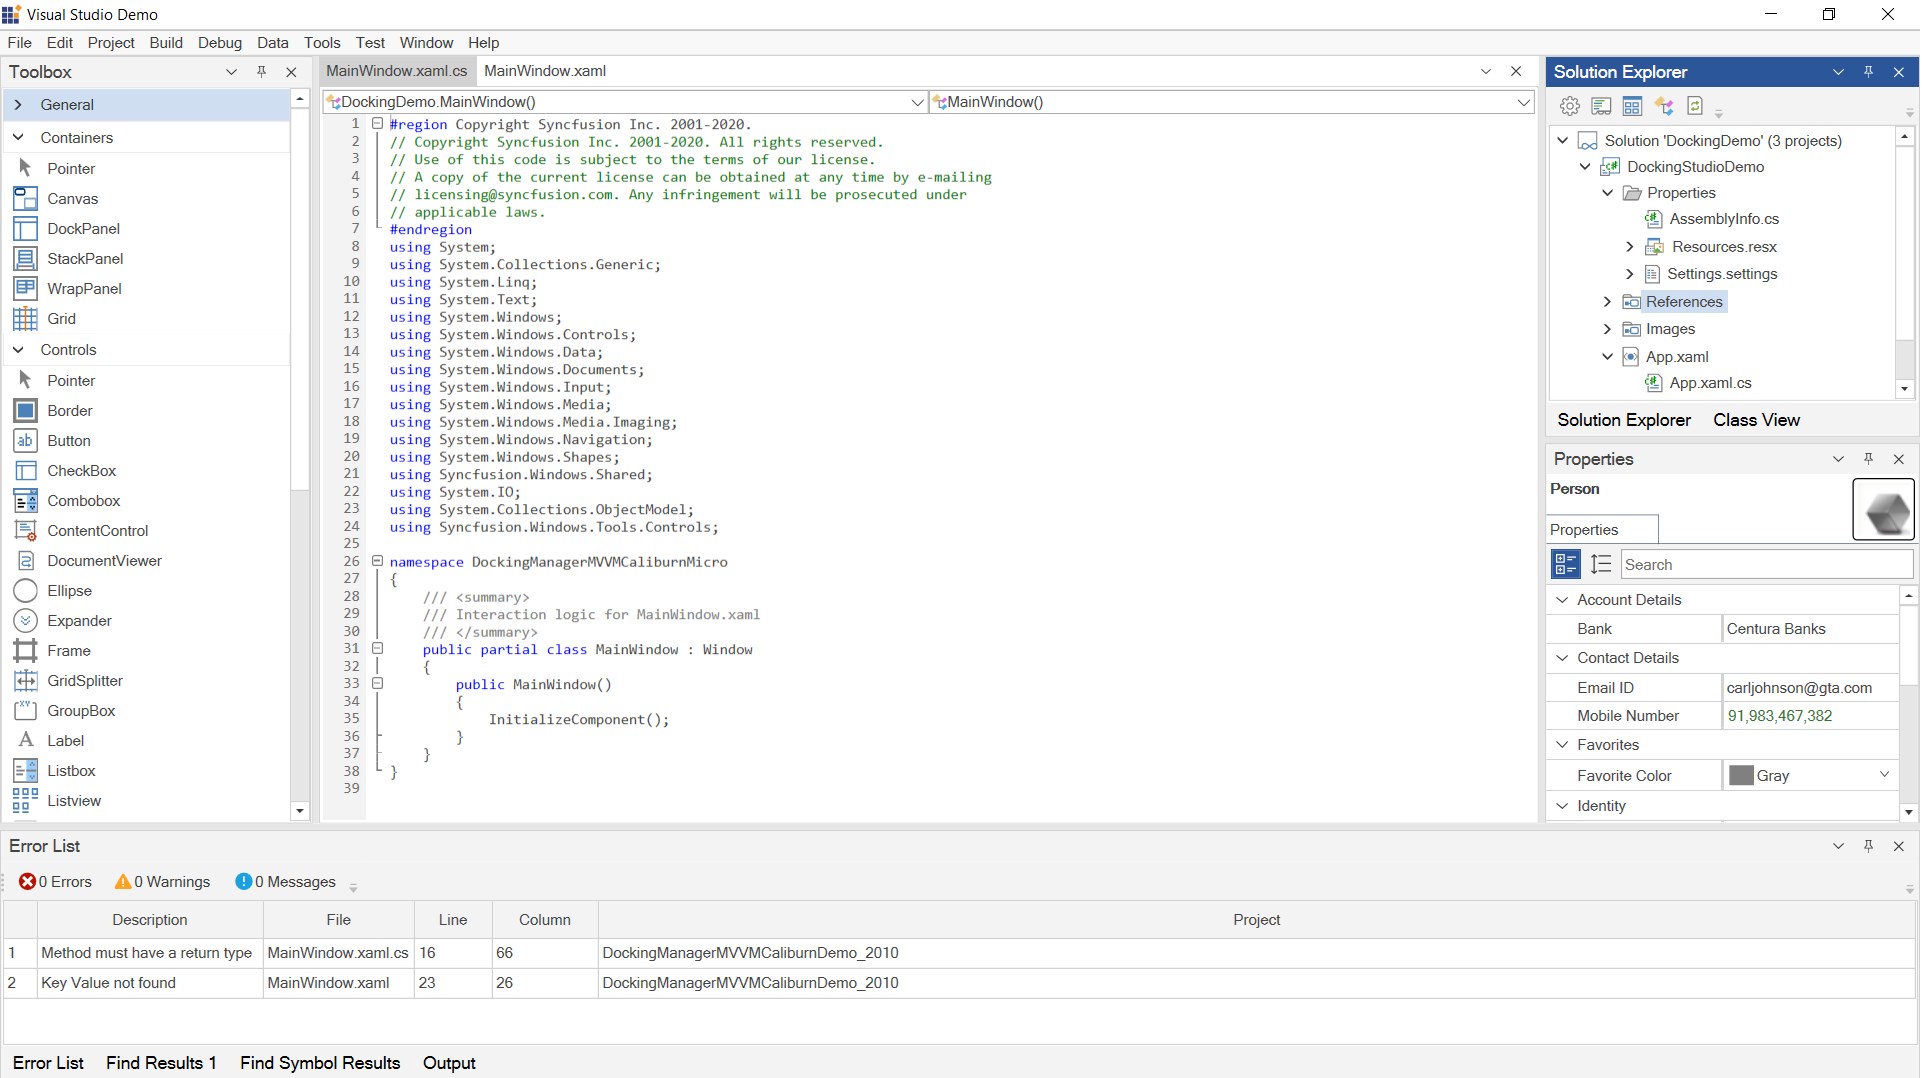Viewport: 1922px width, 1078px height.
Task: Select the Listview control icon
Action: tap(25, 801)
